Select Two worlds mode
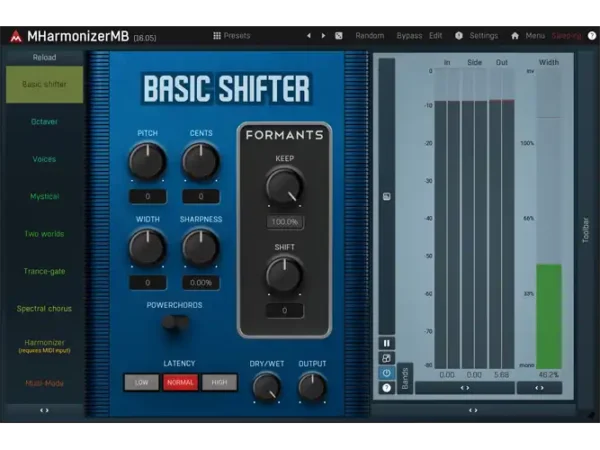 tap(44, 234)
